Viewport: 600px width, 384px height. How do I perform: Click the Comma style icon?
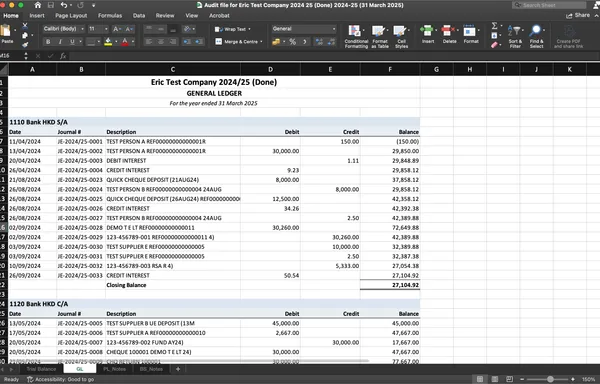click(x=305, y=42)
